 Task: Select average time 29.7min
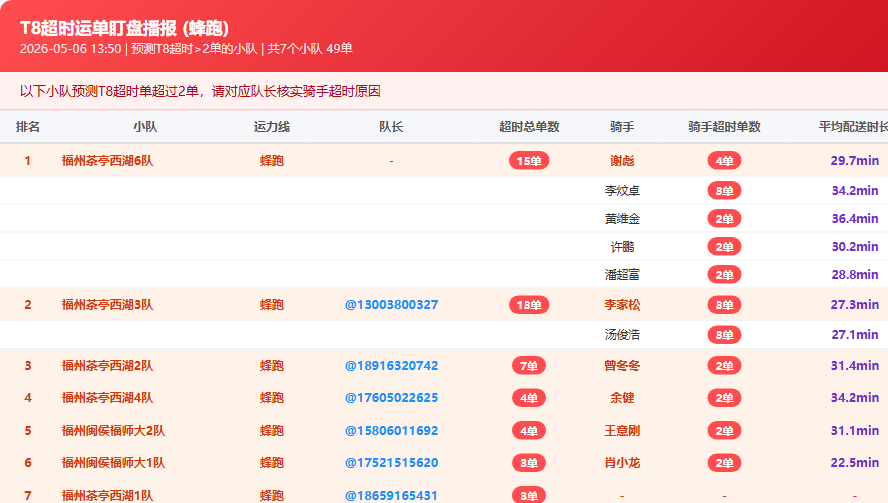tap(855, 161)
